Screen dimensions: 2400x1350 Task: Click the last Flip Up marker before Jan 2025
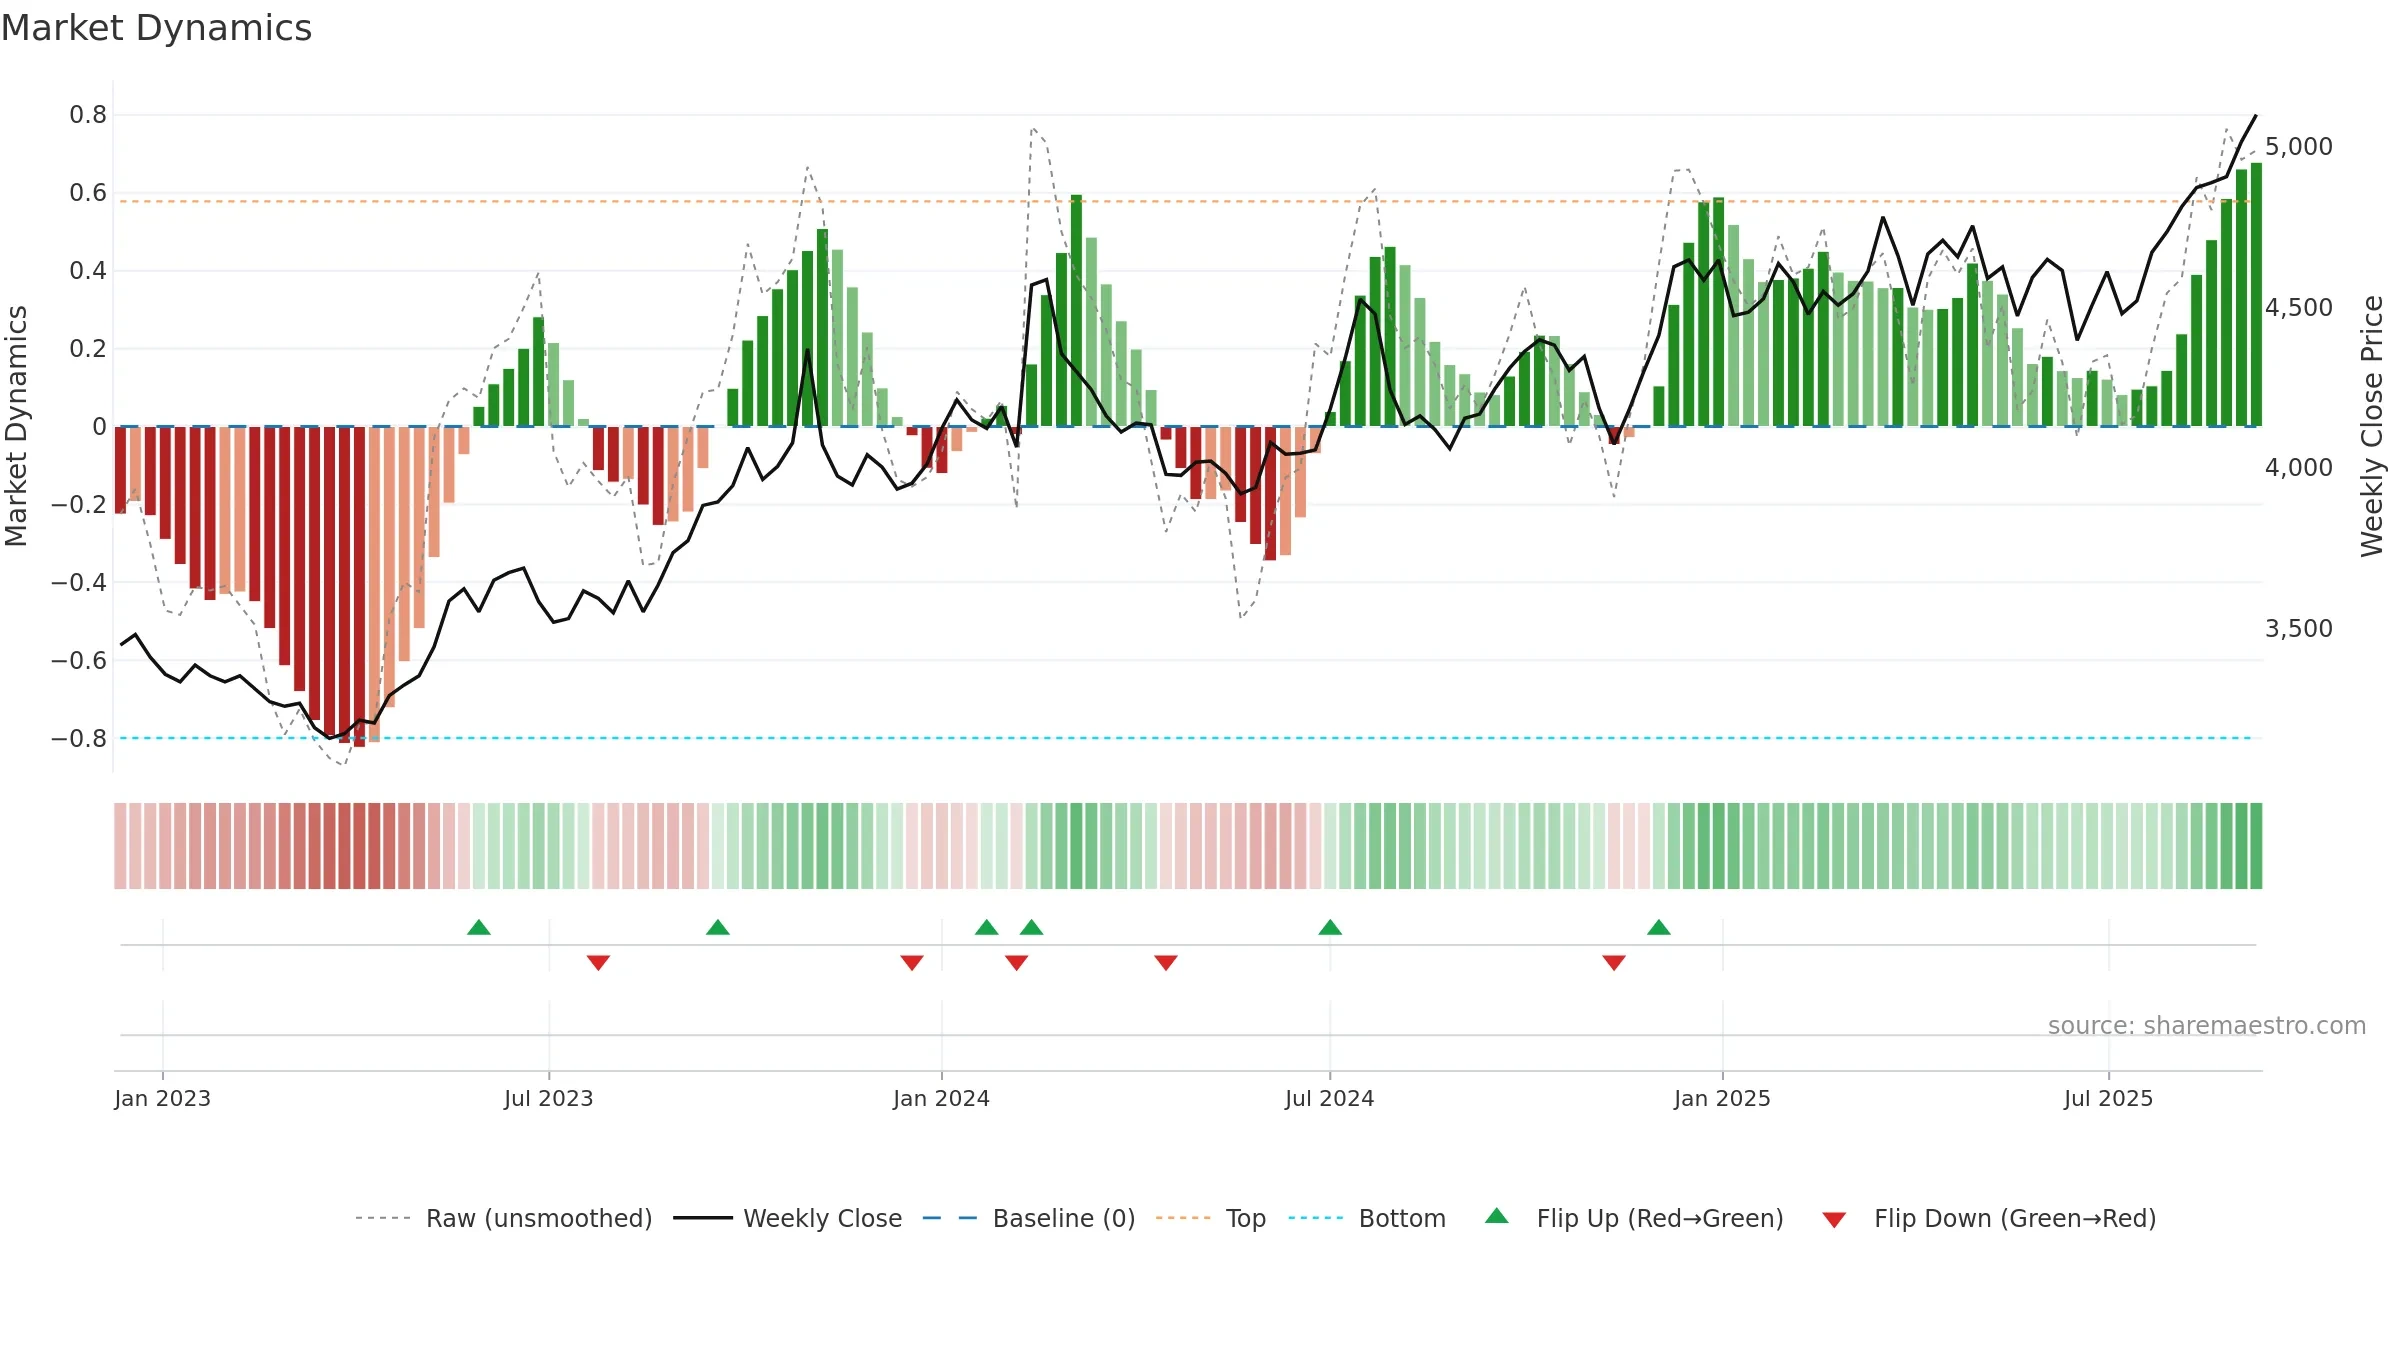(1659, 927)
